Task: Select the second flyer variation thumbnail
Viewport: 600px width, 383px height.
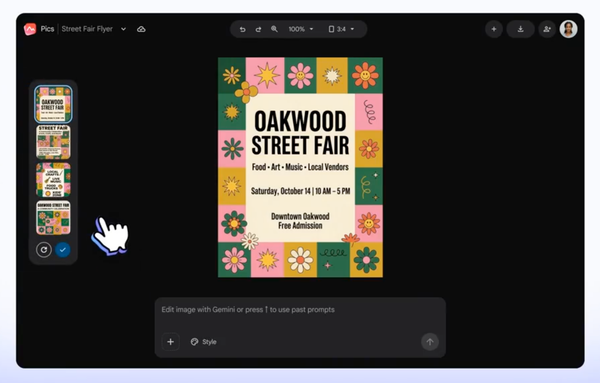Action: coord(53,142)
